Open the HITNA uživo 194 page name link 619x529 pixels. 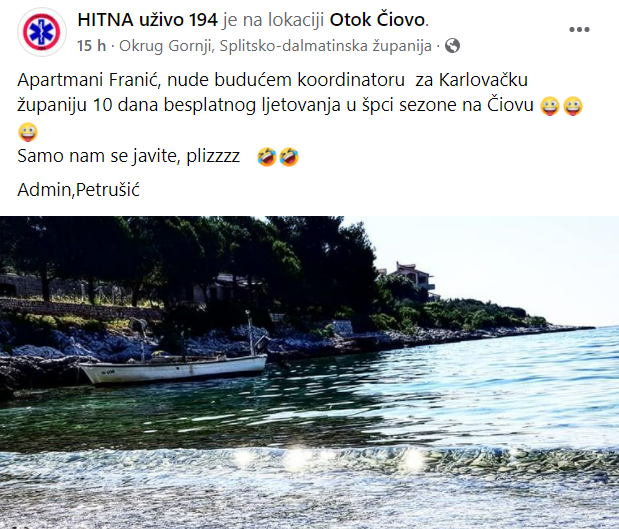click(147, 20)
